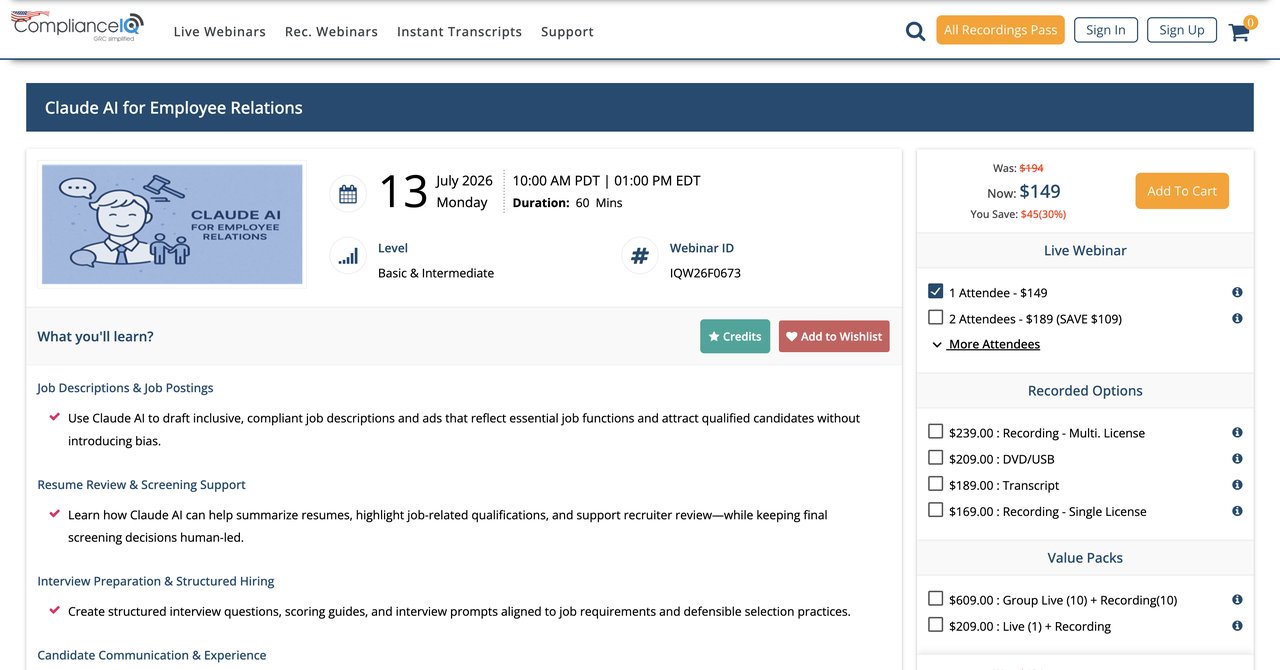
Task: Click the Add to Wishlist button
Action: 834,336
